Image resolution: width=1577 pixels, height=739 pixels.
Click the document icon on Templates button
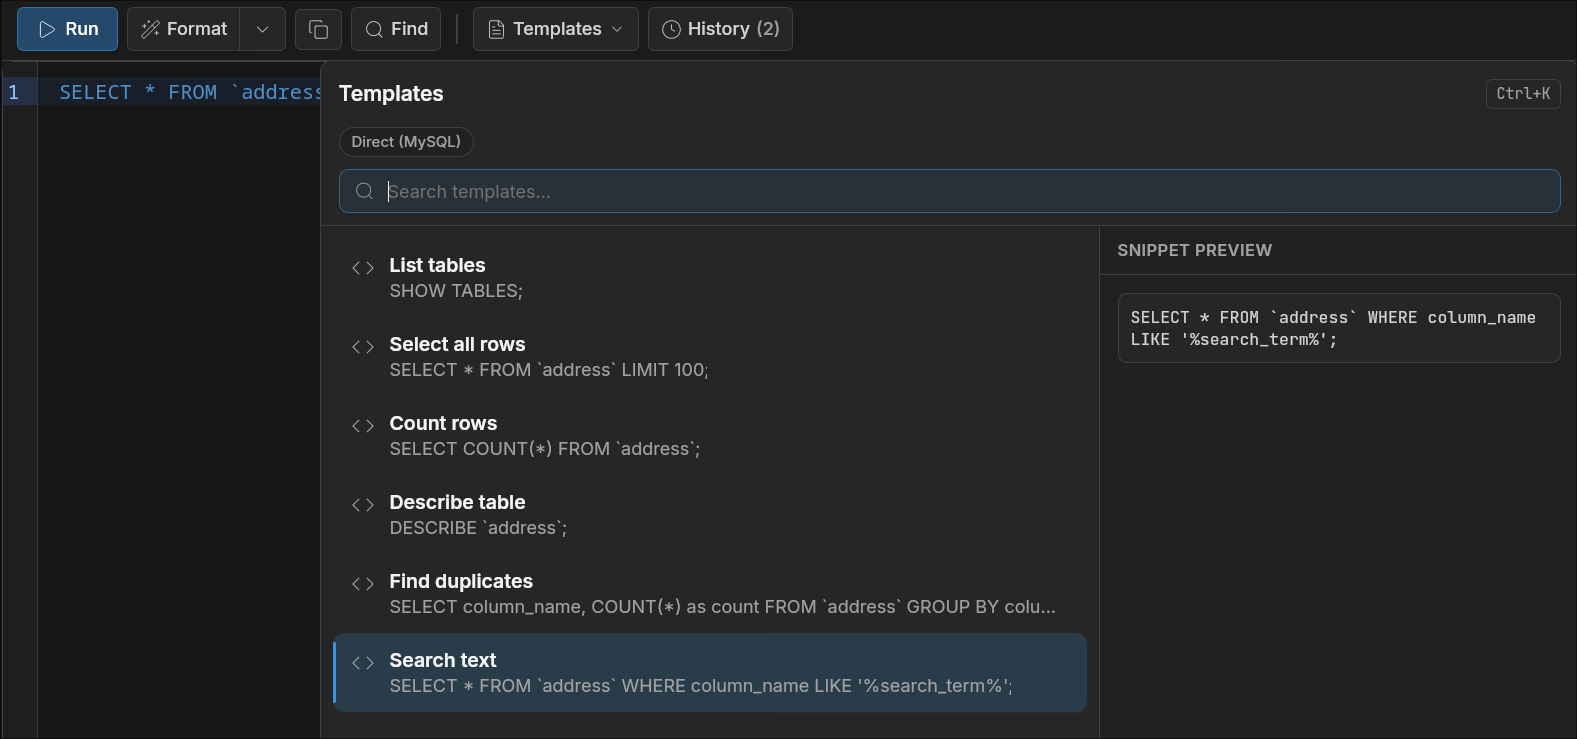pyautogui.click(x=496, y=29)
